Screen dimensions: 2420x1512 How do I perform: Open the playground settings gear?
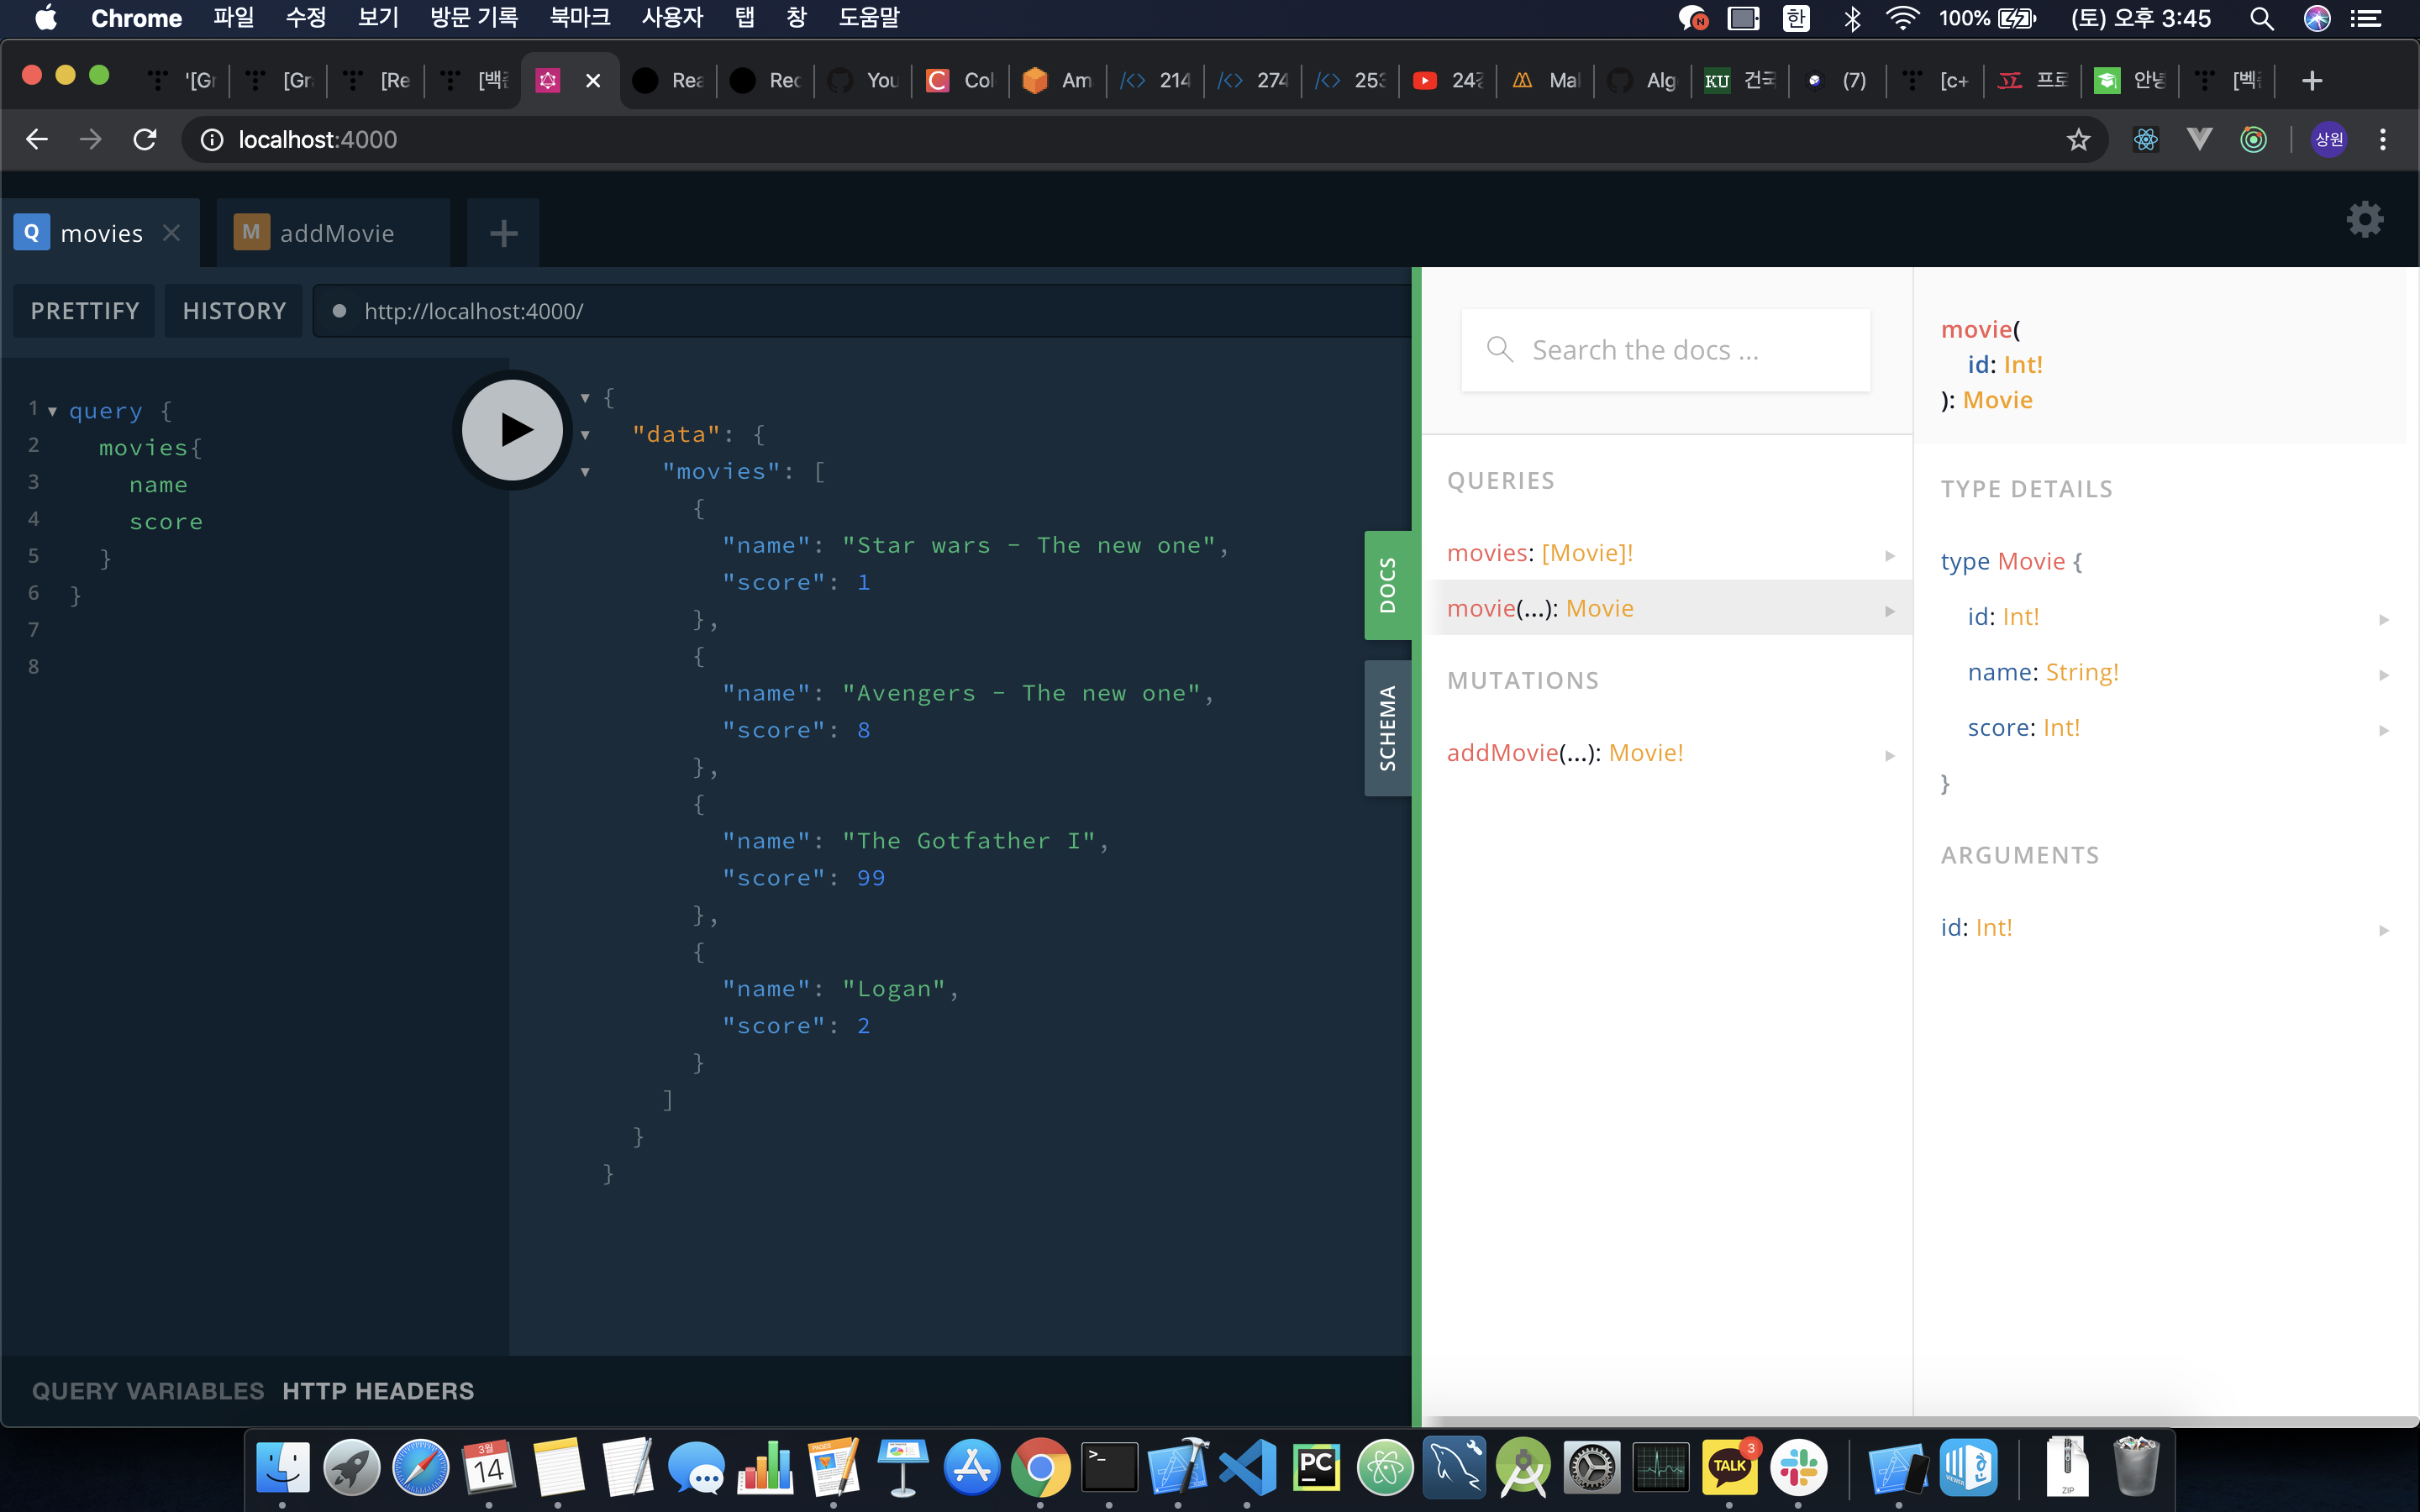(x=2364, y=219)
